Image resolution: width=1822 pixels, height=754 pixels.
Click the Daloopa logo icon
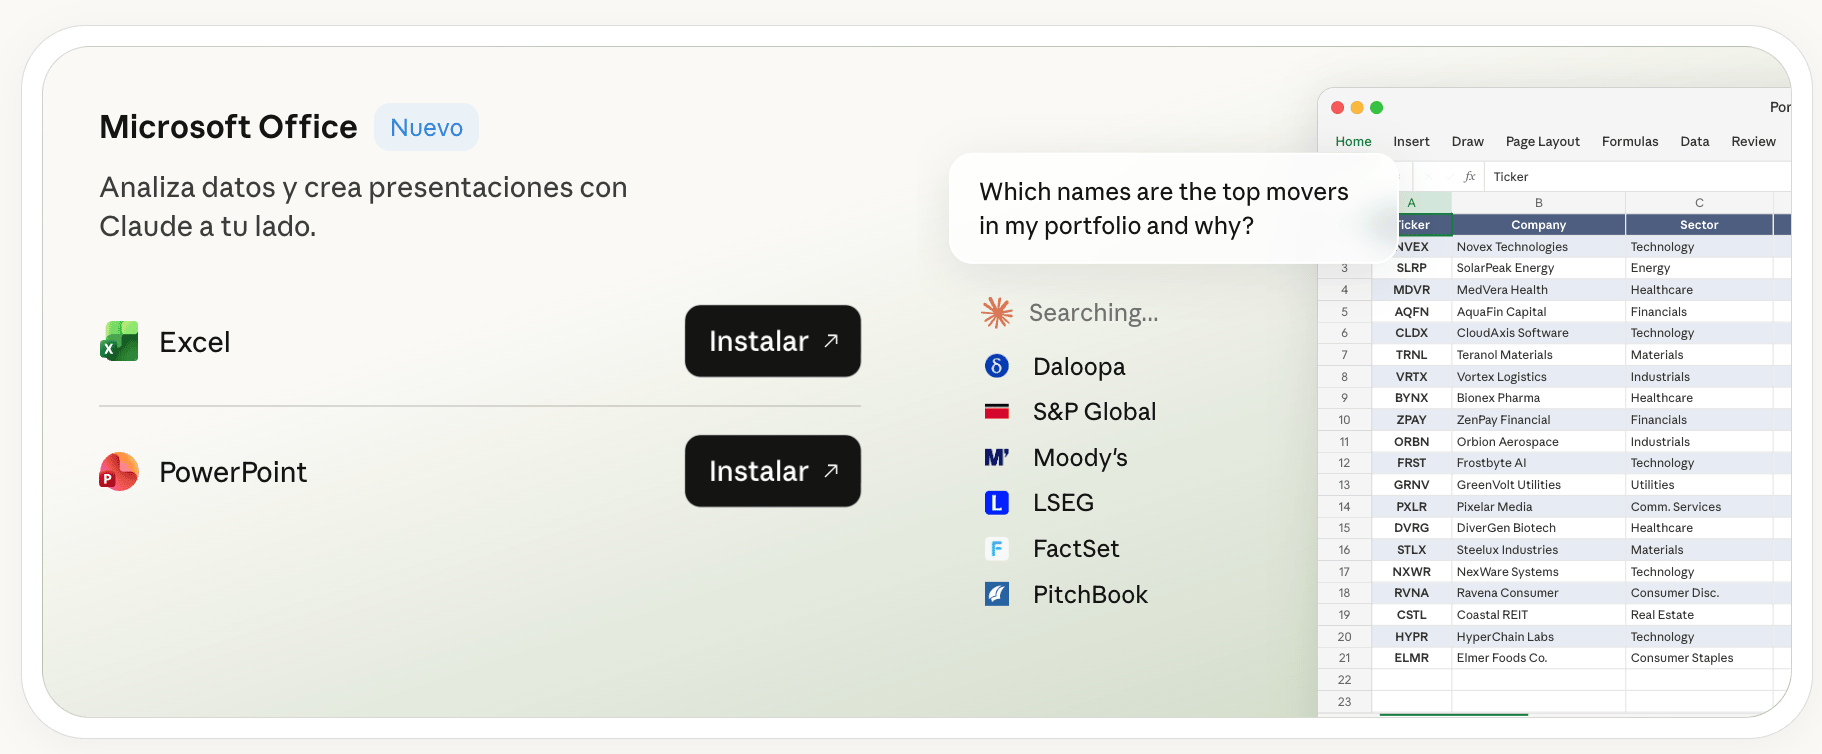point(996,366)
